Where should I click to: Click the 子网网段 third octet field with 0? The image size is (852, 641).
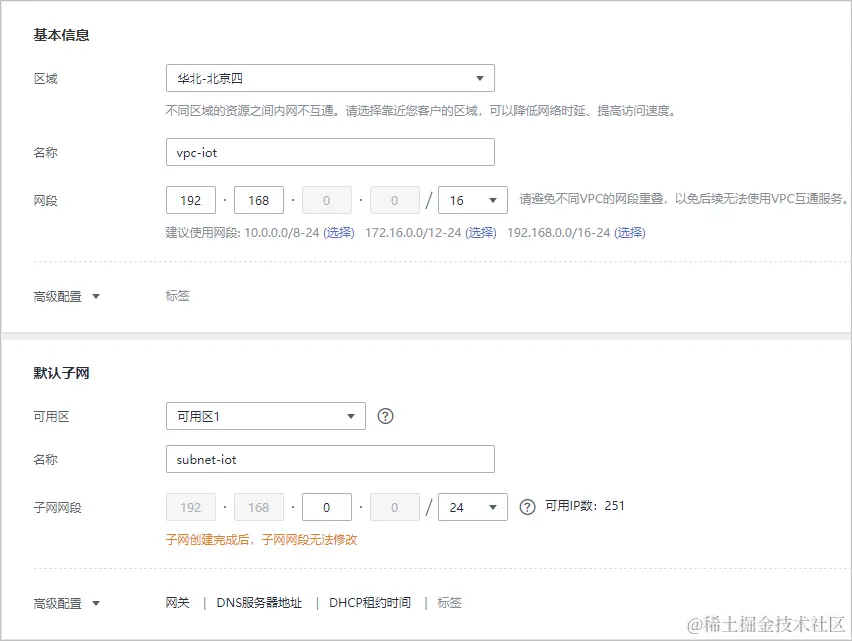coord(327,507)
